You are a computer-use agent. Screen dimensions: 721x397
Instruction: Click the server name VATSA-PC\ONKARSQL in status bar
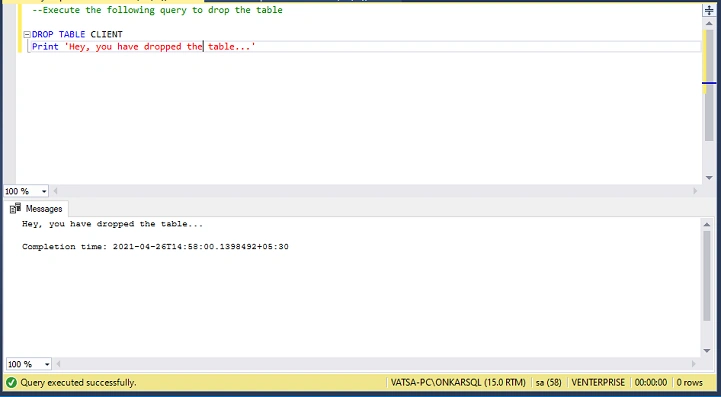click(458, 383)
